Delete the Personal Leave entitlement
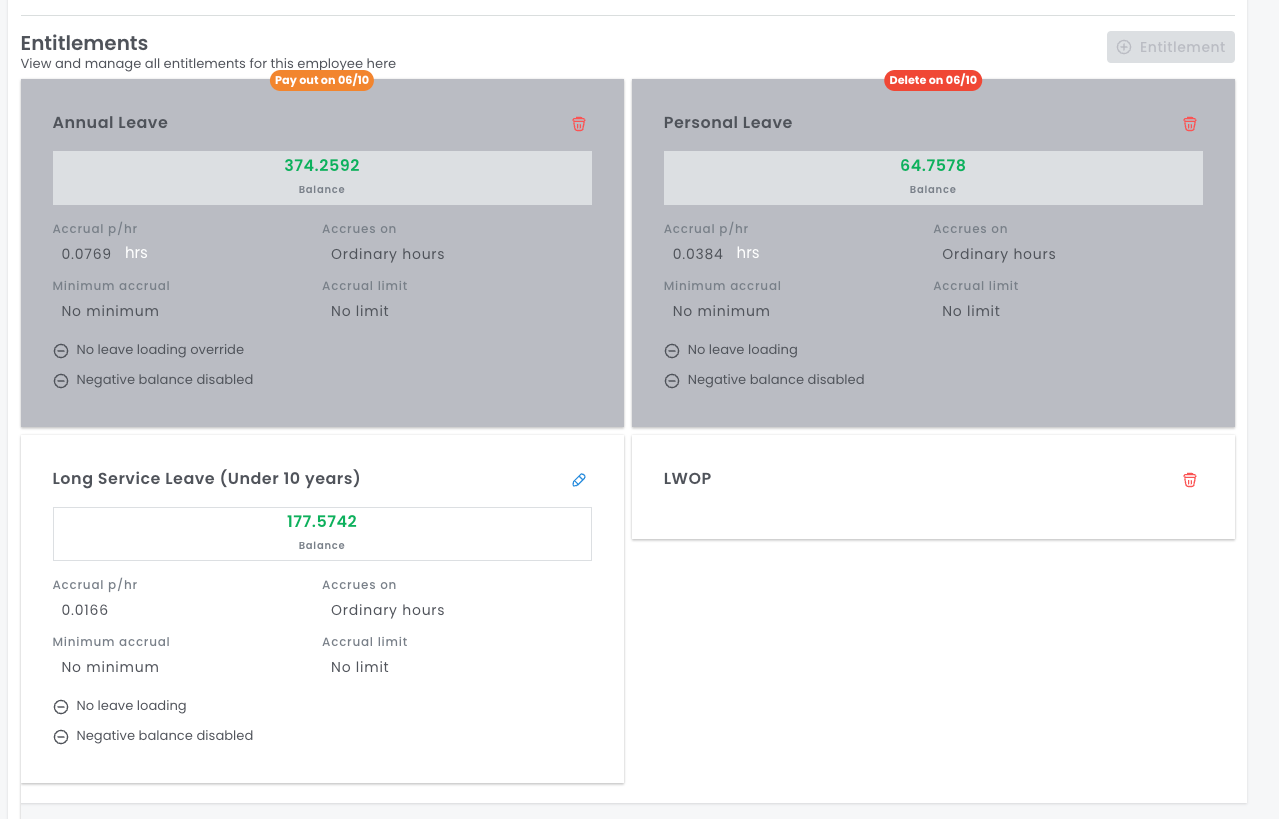Viewport: 1279px width, 819px height. point(1189,124)
